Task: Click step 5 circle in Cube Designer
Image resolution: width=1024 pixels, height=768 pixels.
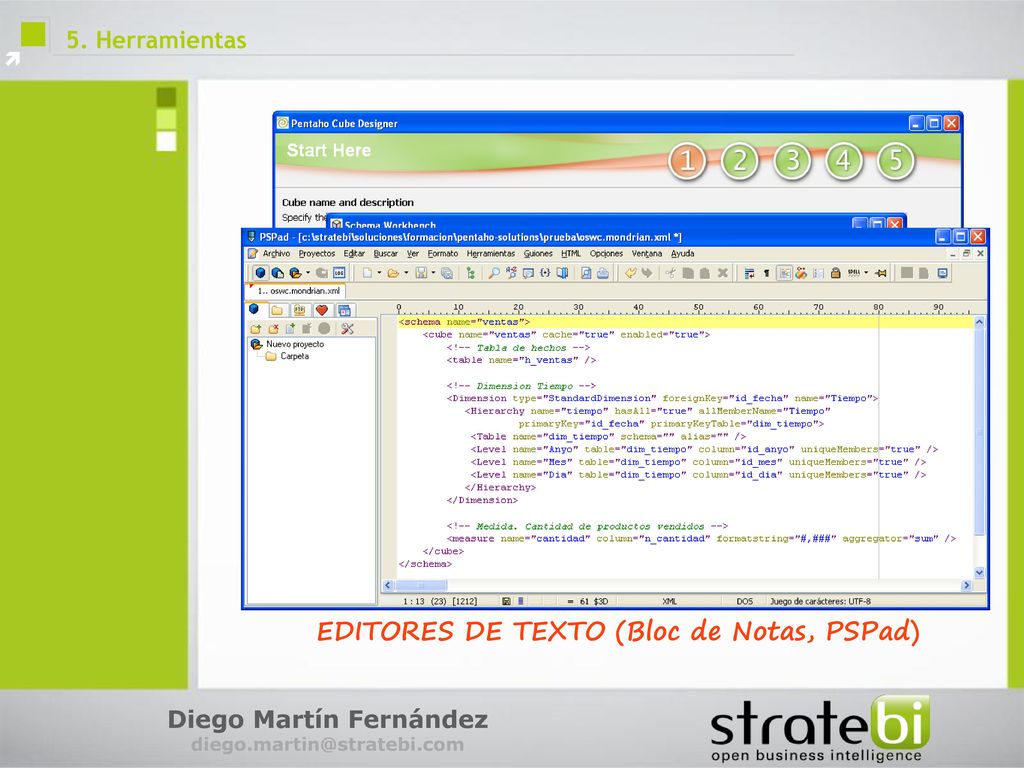Action: (895, 161)
